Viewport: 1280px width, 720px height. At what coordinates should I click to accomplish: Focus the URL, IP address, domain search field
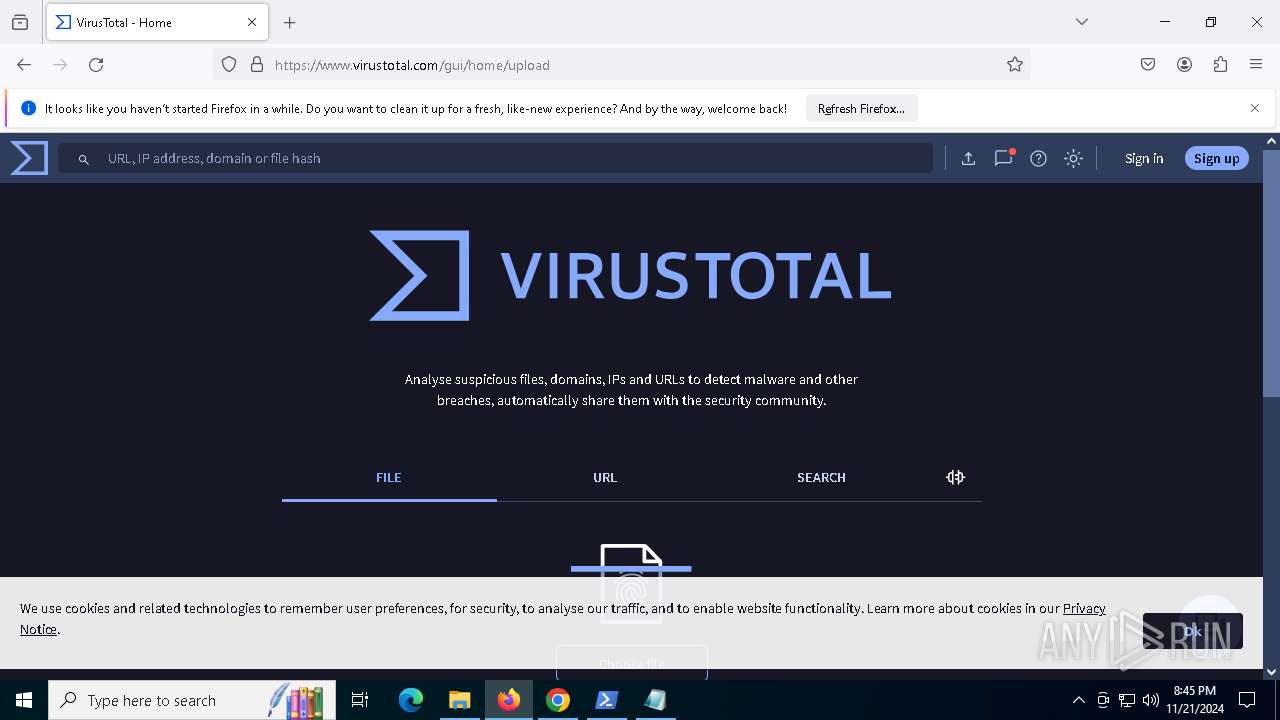click(495, 158)
